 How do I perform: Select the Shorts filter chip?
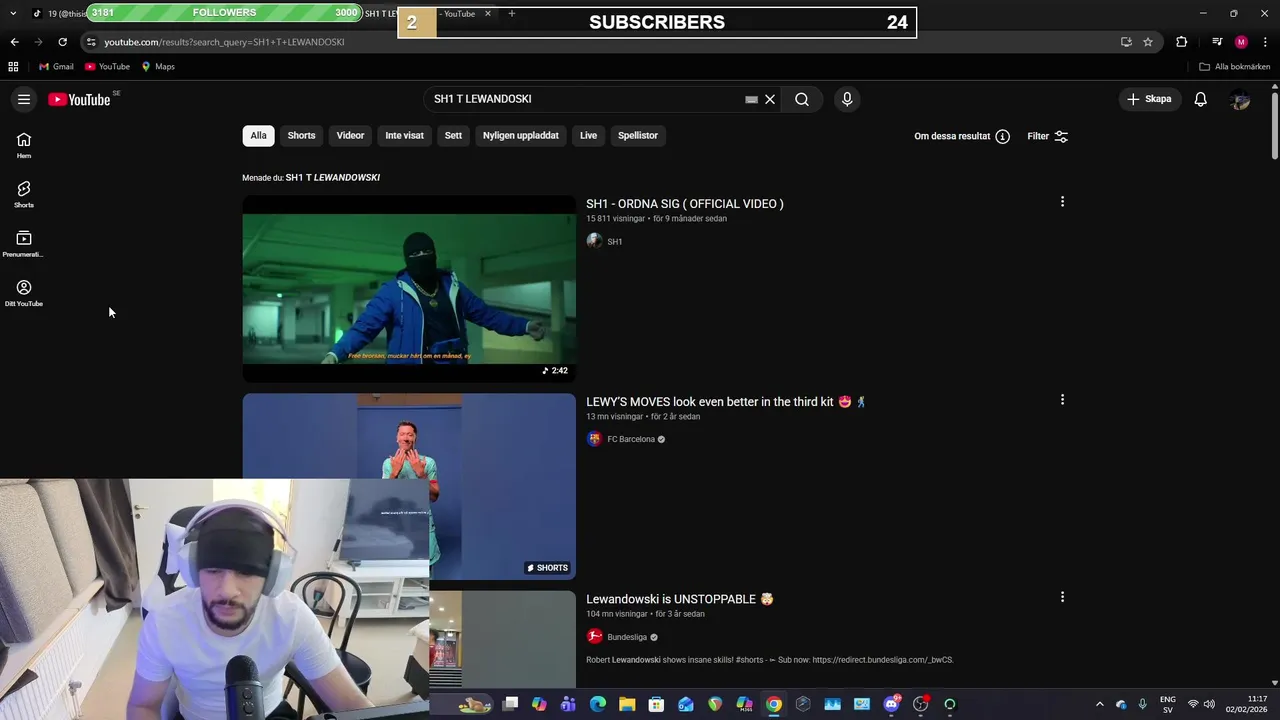[301, 135]
